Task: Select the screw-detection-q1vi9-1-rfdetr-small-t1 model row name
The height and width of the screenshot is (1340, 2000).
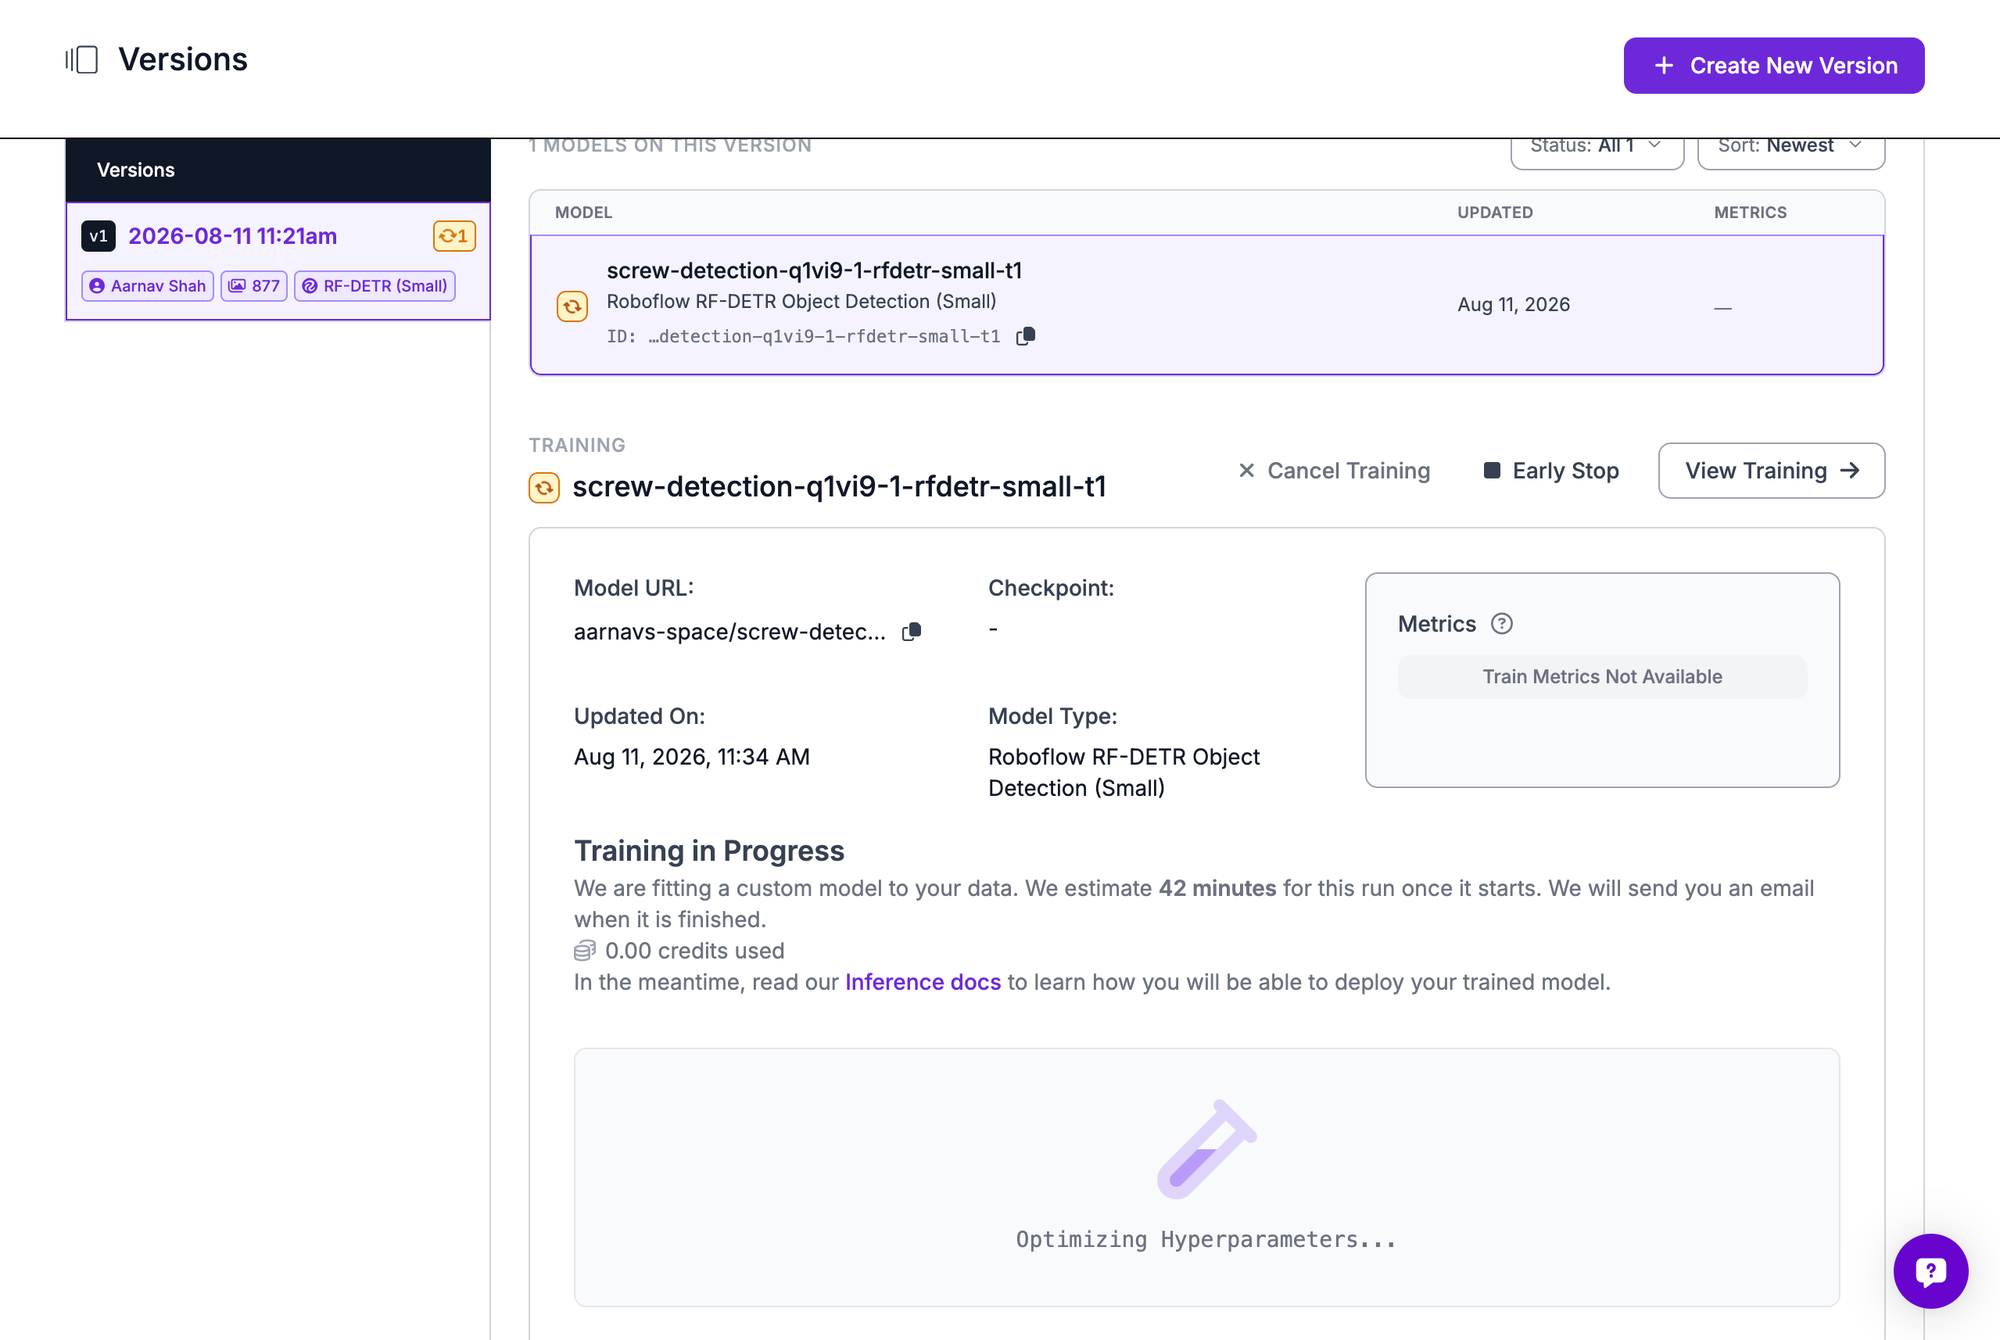Action: coord(814,271)
